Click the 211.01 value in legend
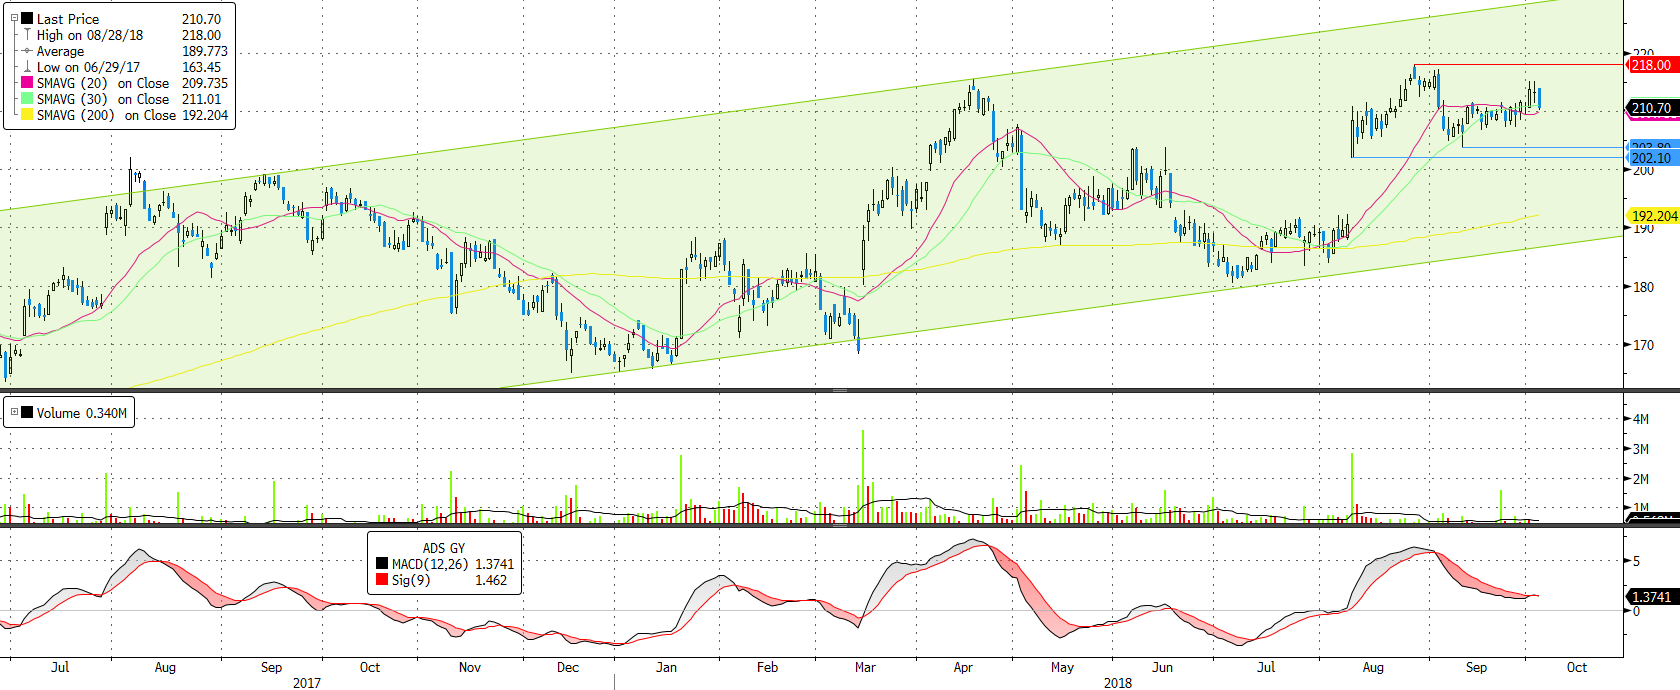Image resolution: width=1680 pixels, height=690 pixels. click(201, 99)
